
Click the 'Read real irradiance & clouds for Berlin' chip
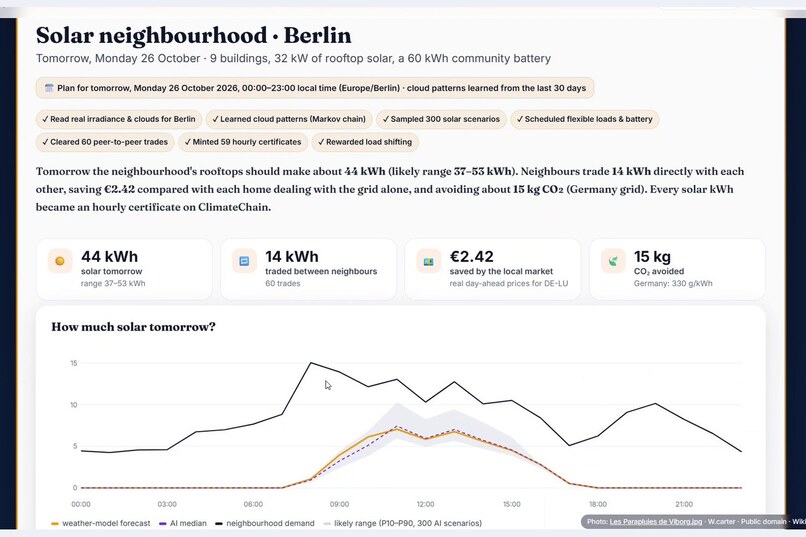click(119, 119)
